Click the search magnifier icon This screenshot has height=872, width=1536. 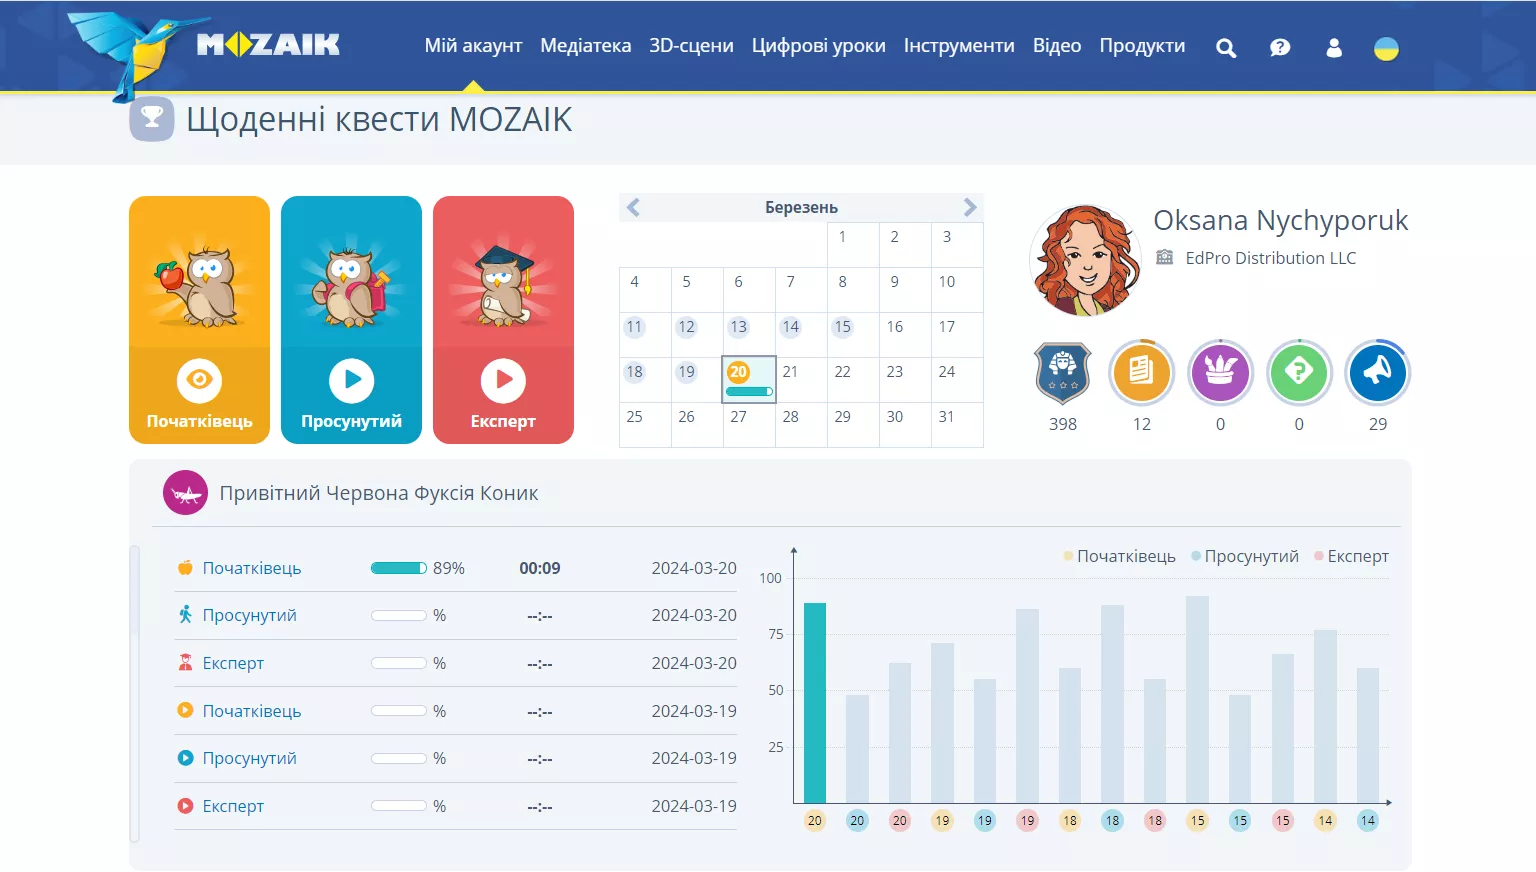coord(1226,48)
